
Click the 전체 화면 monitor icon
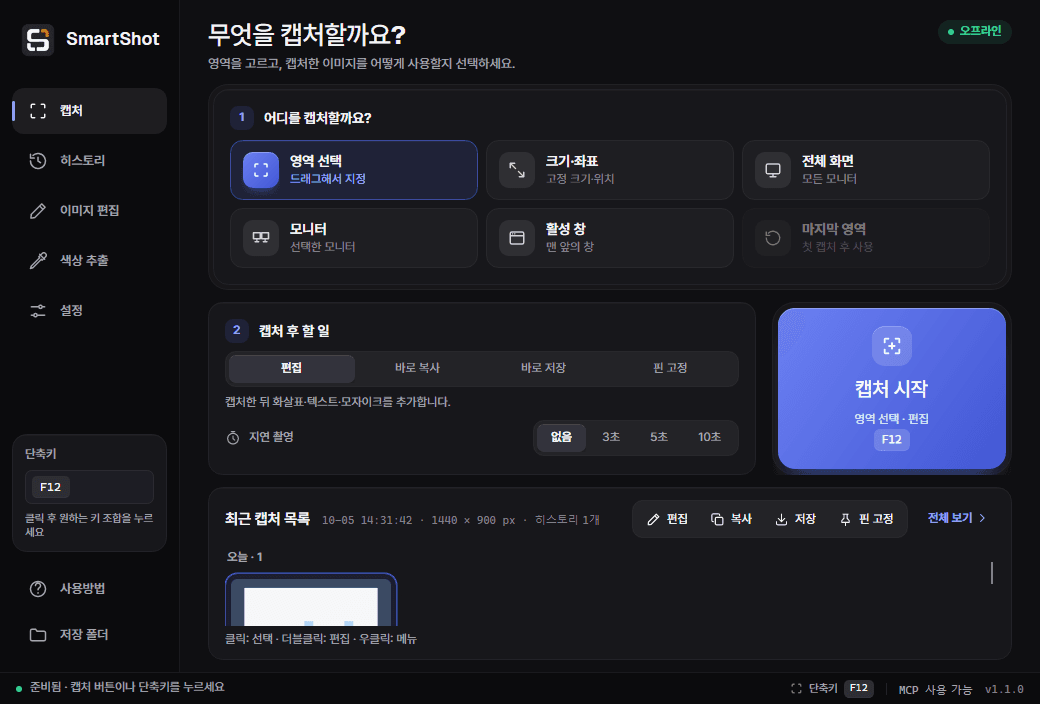(x=773, y=170)
